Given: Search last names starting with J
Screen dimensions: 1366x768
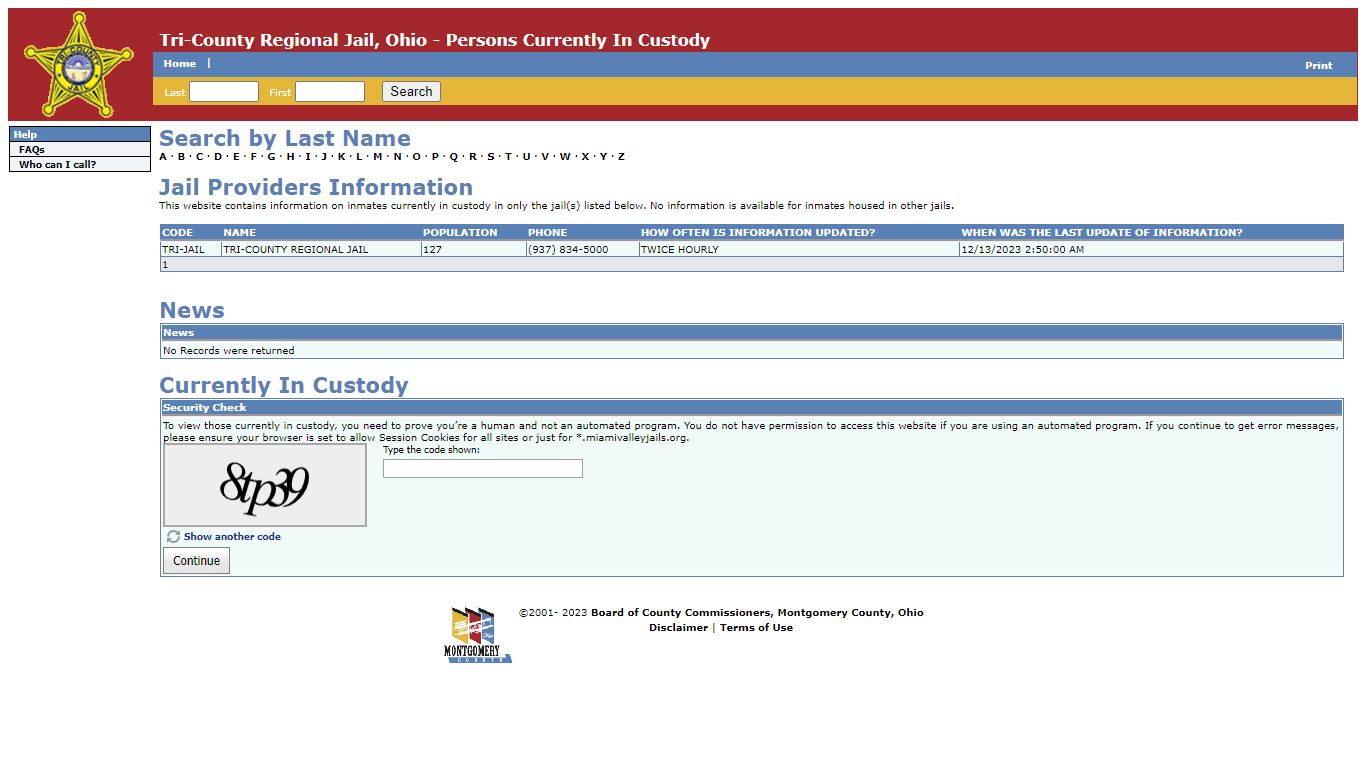Looking at the screenshot, I should click(x=324, y=157).
